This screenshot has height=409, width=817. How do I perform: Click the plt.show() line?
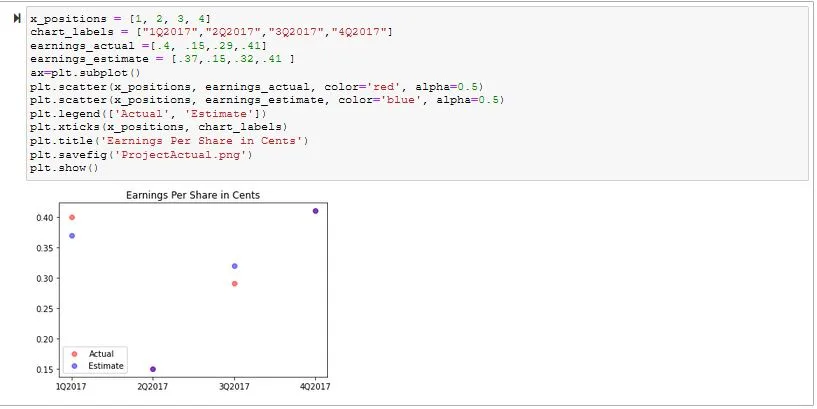pyautogui.click(x=64, y=168)
